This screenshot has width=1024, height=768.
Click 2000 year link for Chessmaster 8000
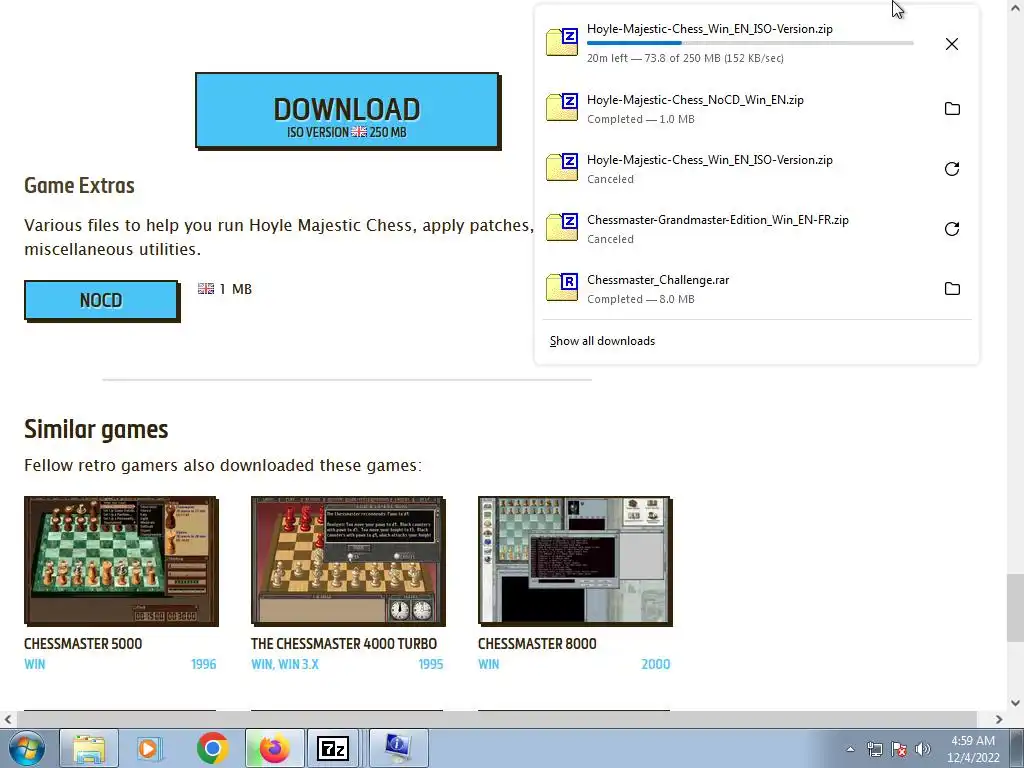656,664
